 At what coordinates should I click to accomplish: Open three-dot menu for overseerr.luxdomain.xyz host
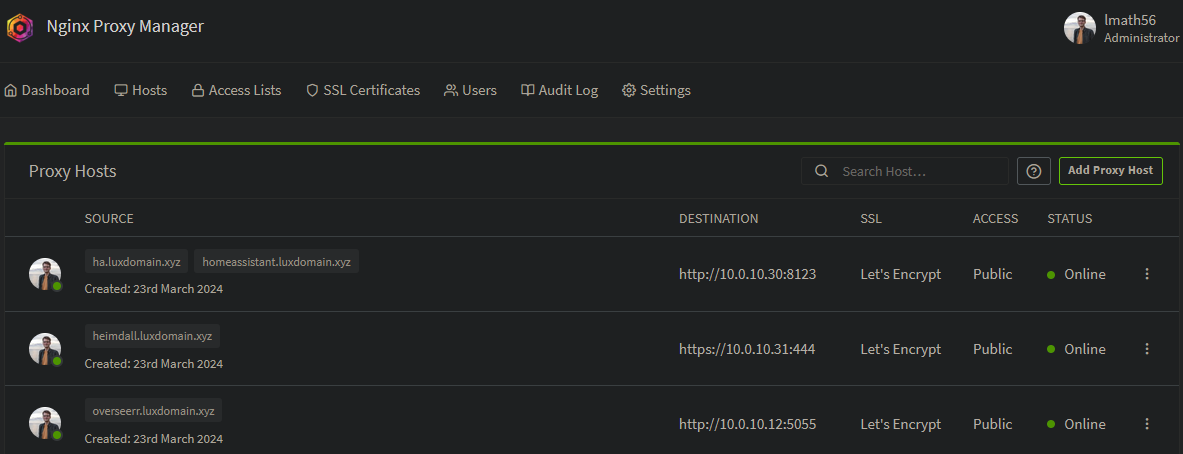click(1147, 424)
